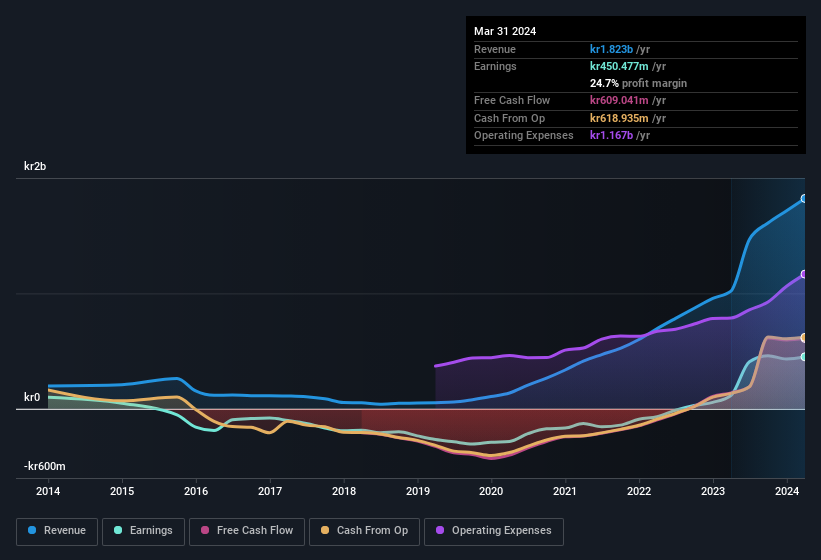Click the kr0 y-axis label

(32, 397)
